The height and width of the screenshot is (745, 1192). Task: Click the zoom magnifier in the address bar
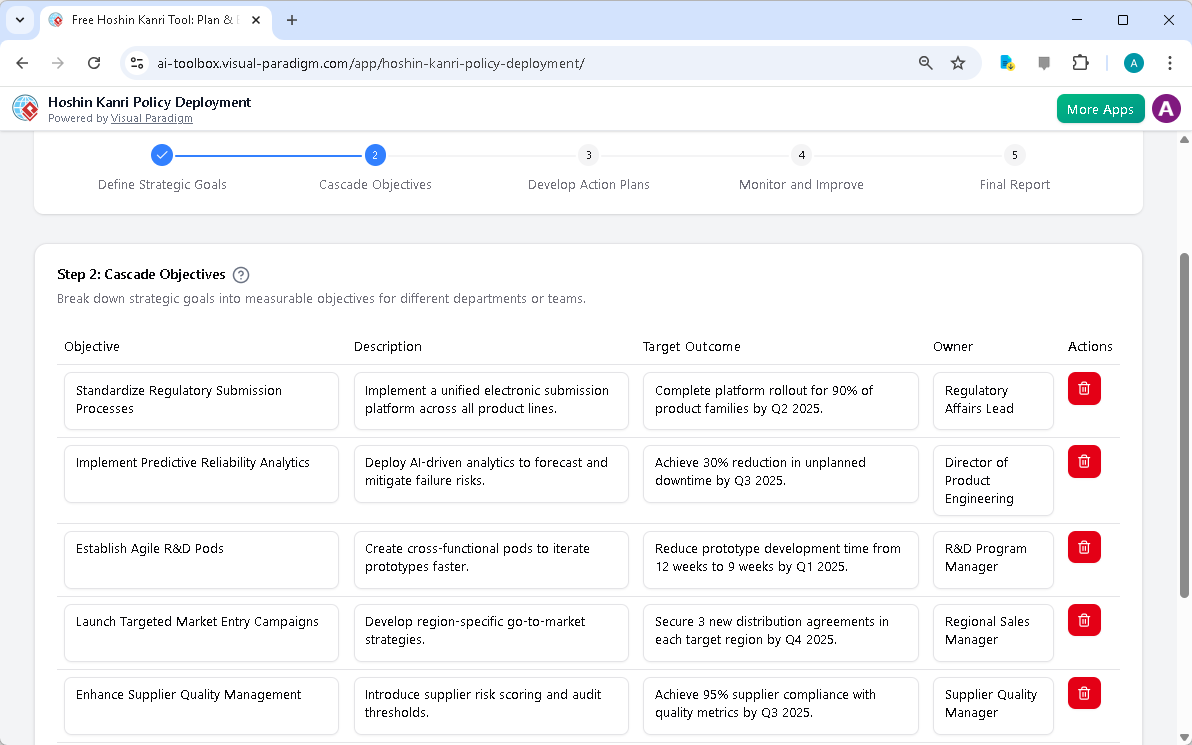tap(925, 62)
